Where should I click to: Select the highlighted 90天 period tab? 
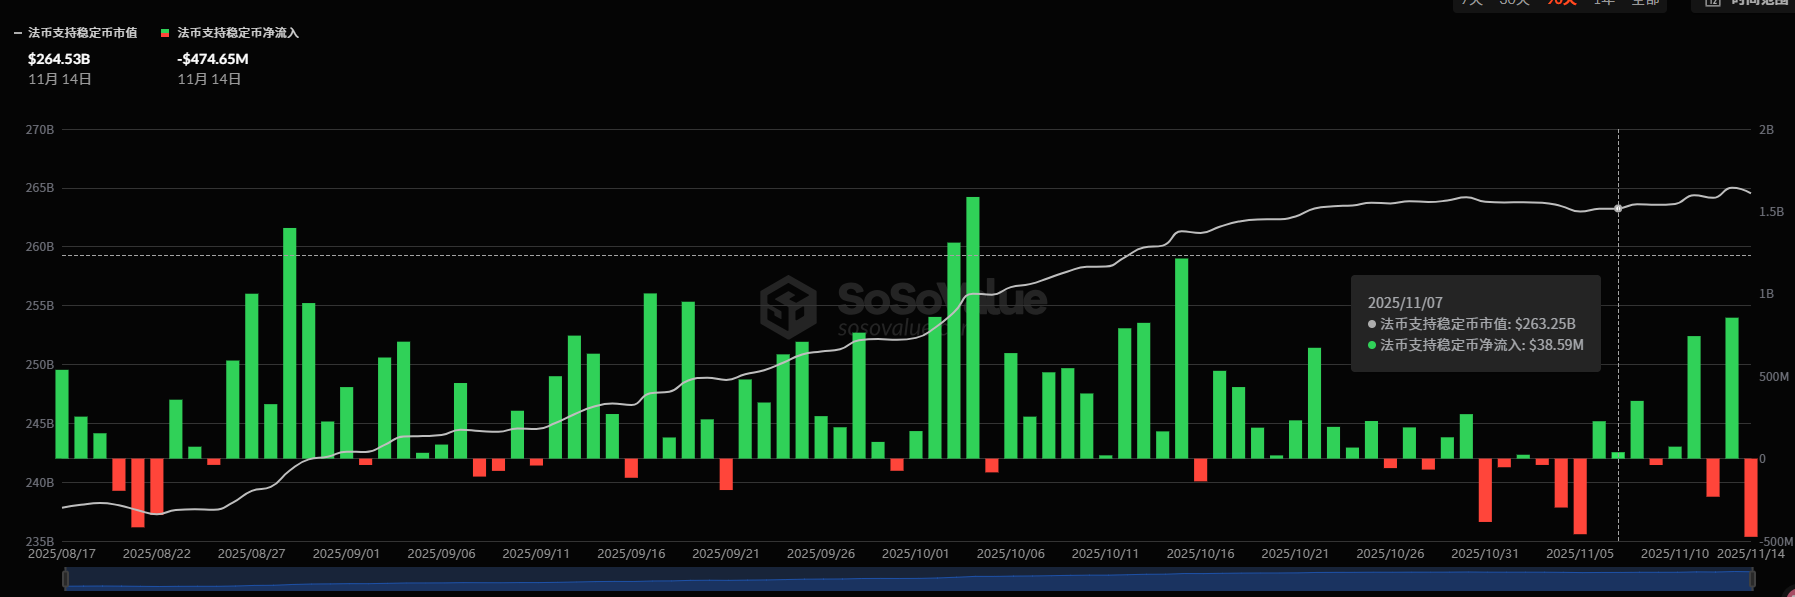pos(1562,3)
